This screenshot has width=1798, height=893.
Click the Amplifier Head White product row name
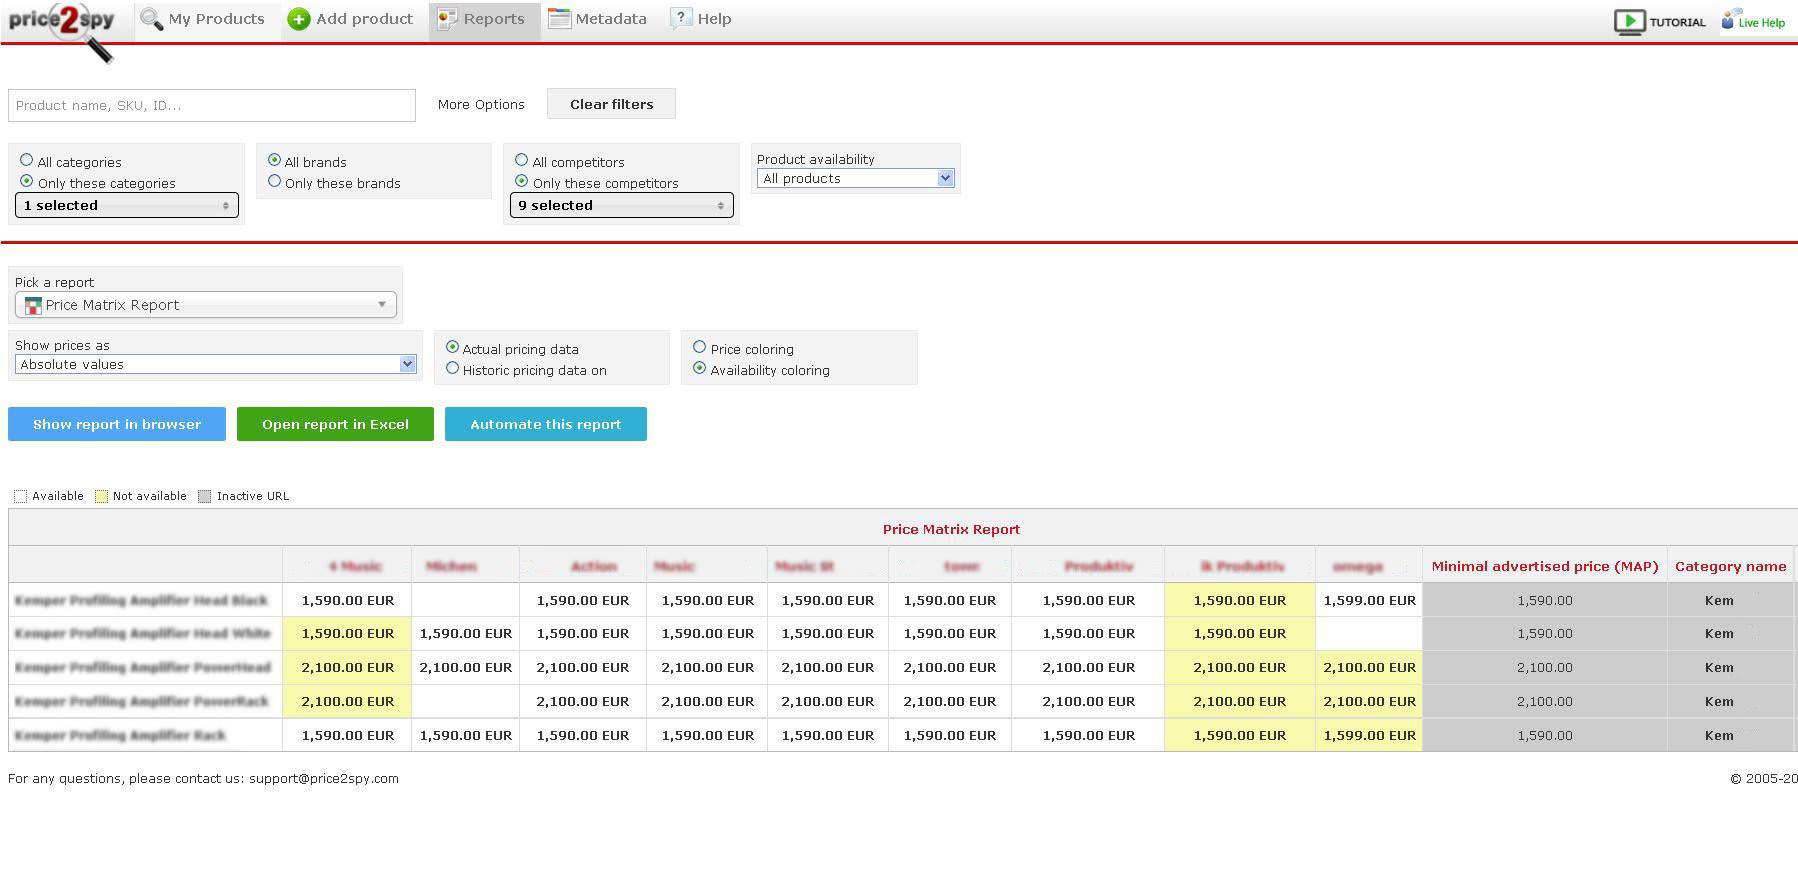coord(143,633)
